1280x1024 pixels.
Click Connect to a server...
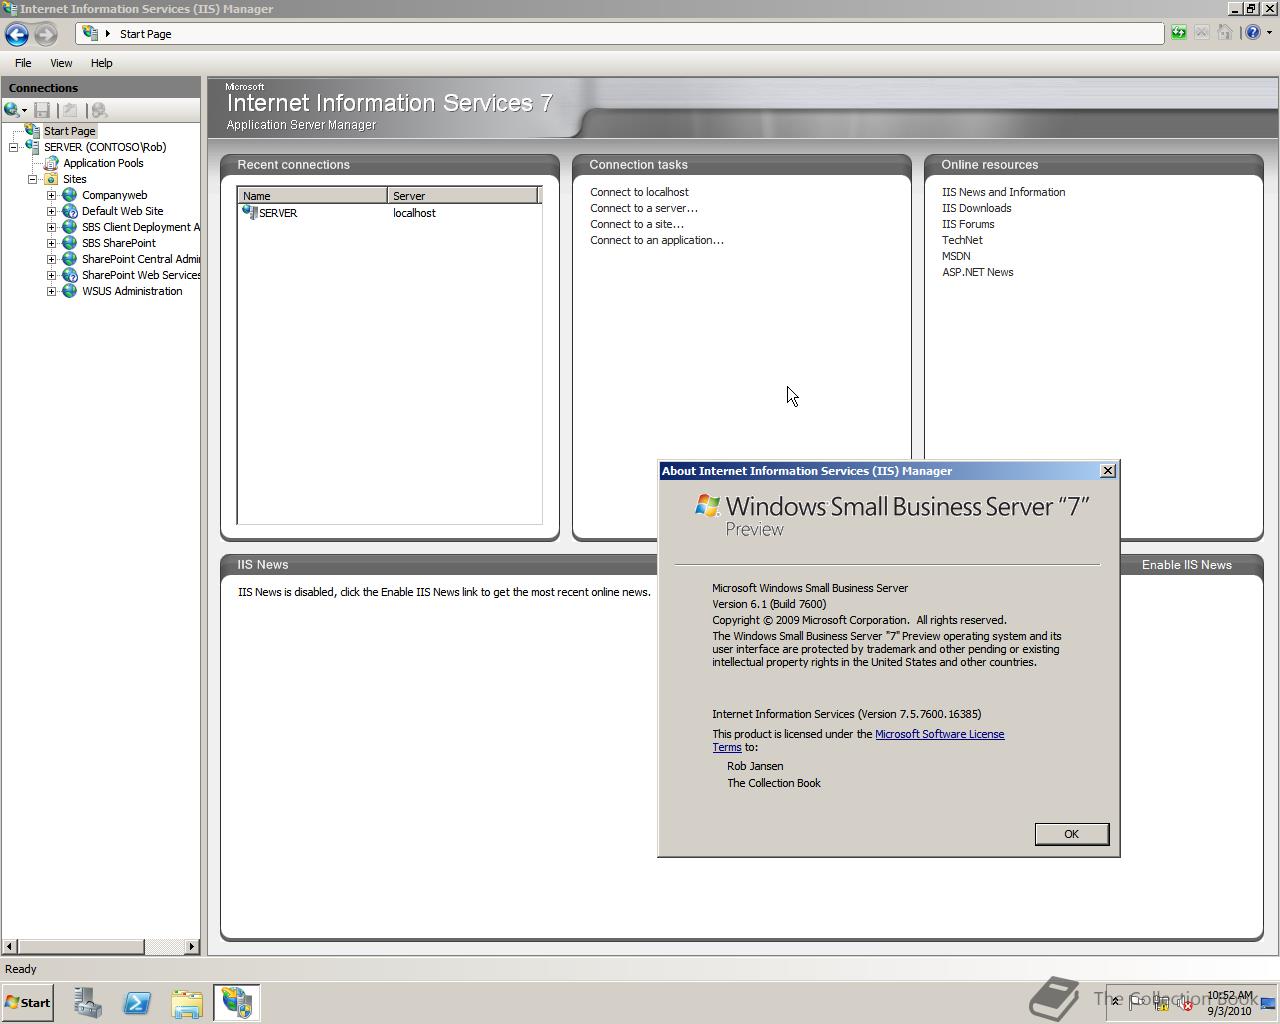click(x=644, y=208)
